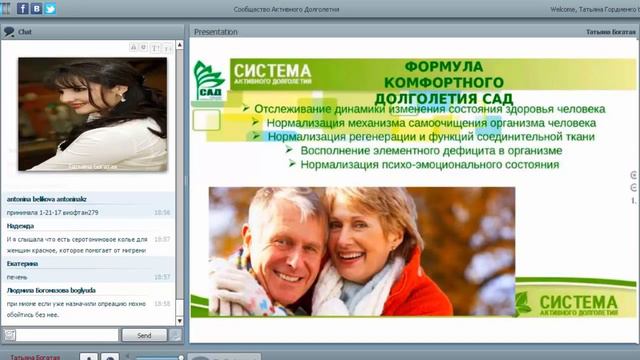Image resolution: width=640 pixels, height=360 pixels.
Task: Click the small icon right of Send
Action: pos(175,335)
